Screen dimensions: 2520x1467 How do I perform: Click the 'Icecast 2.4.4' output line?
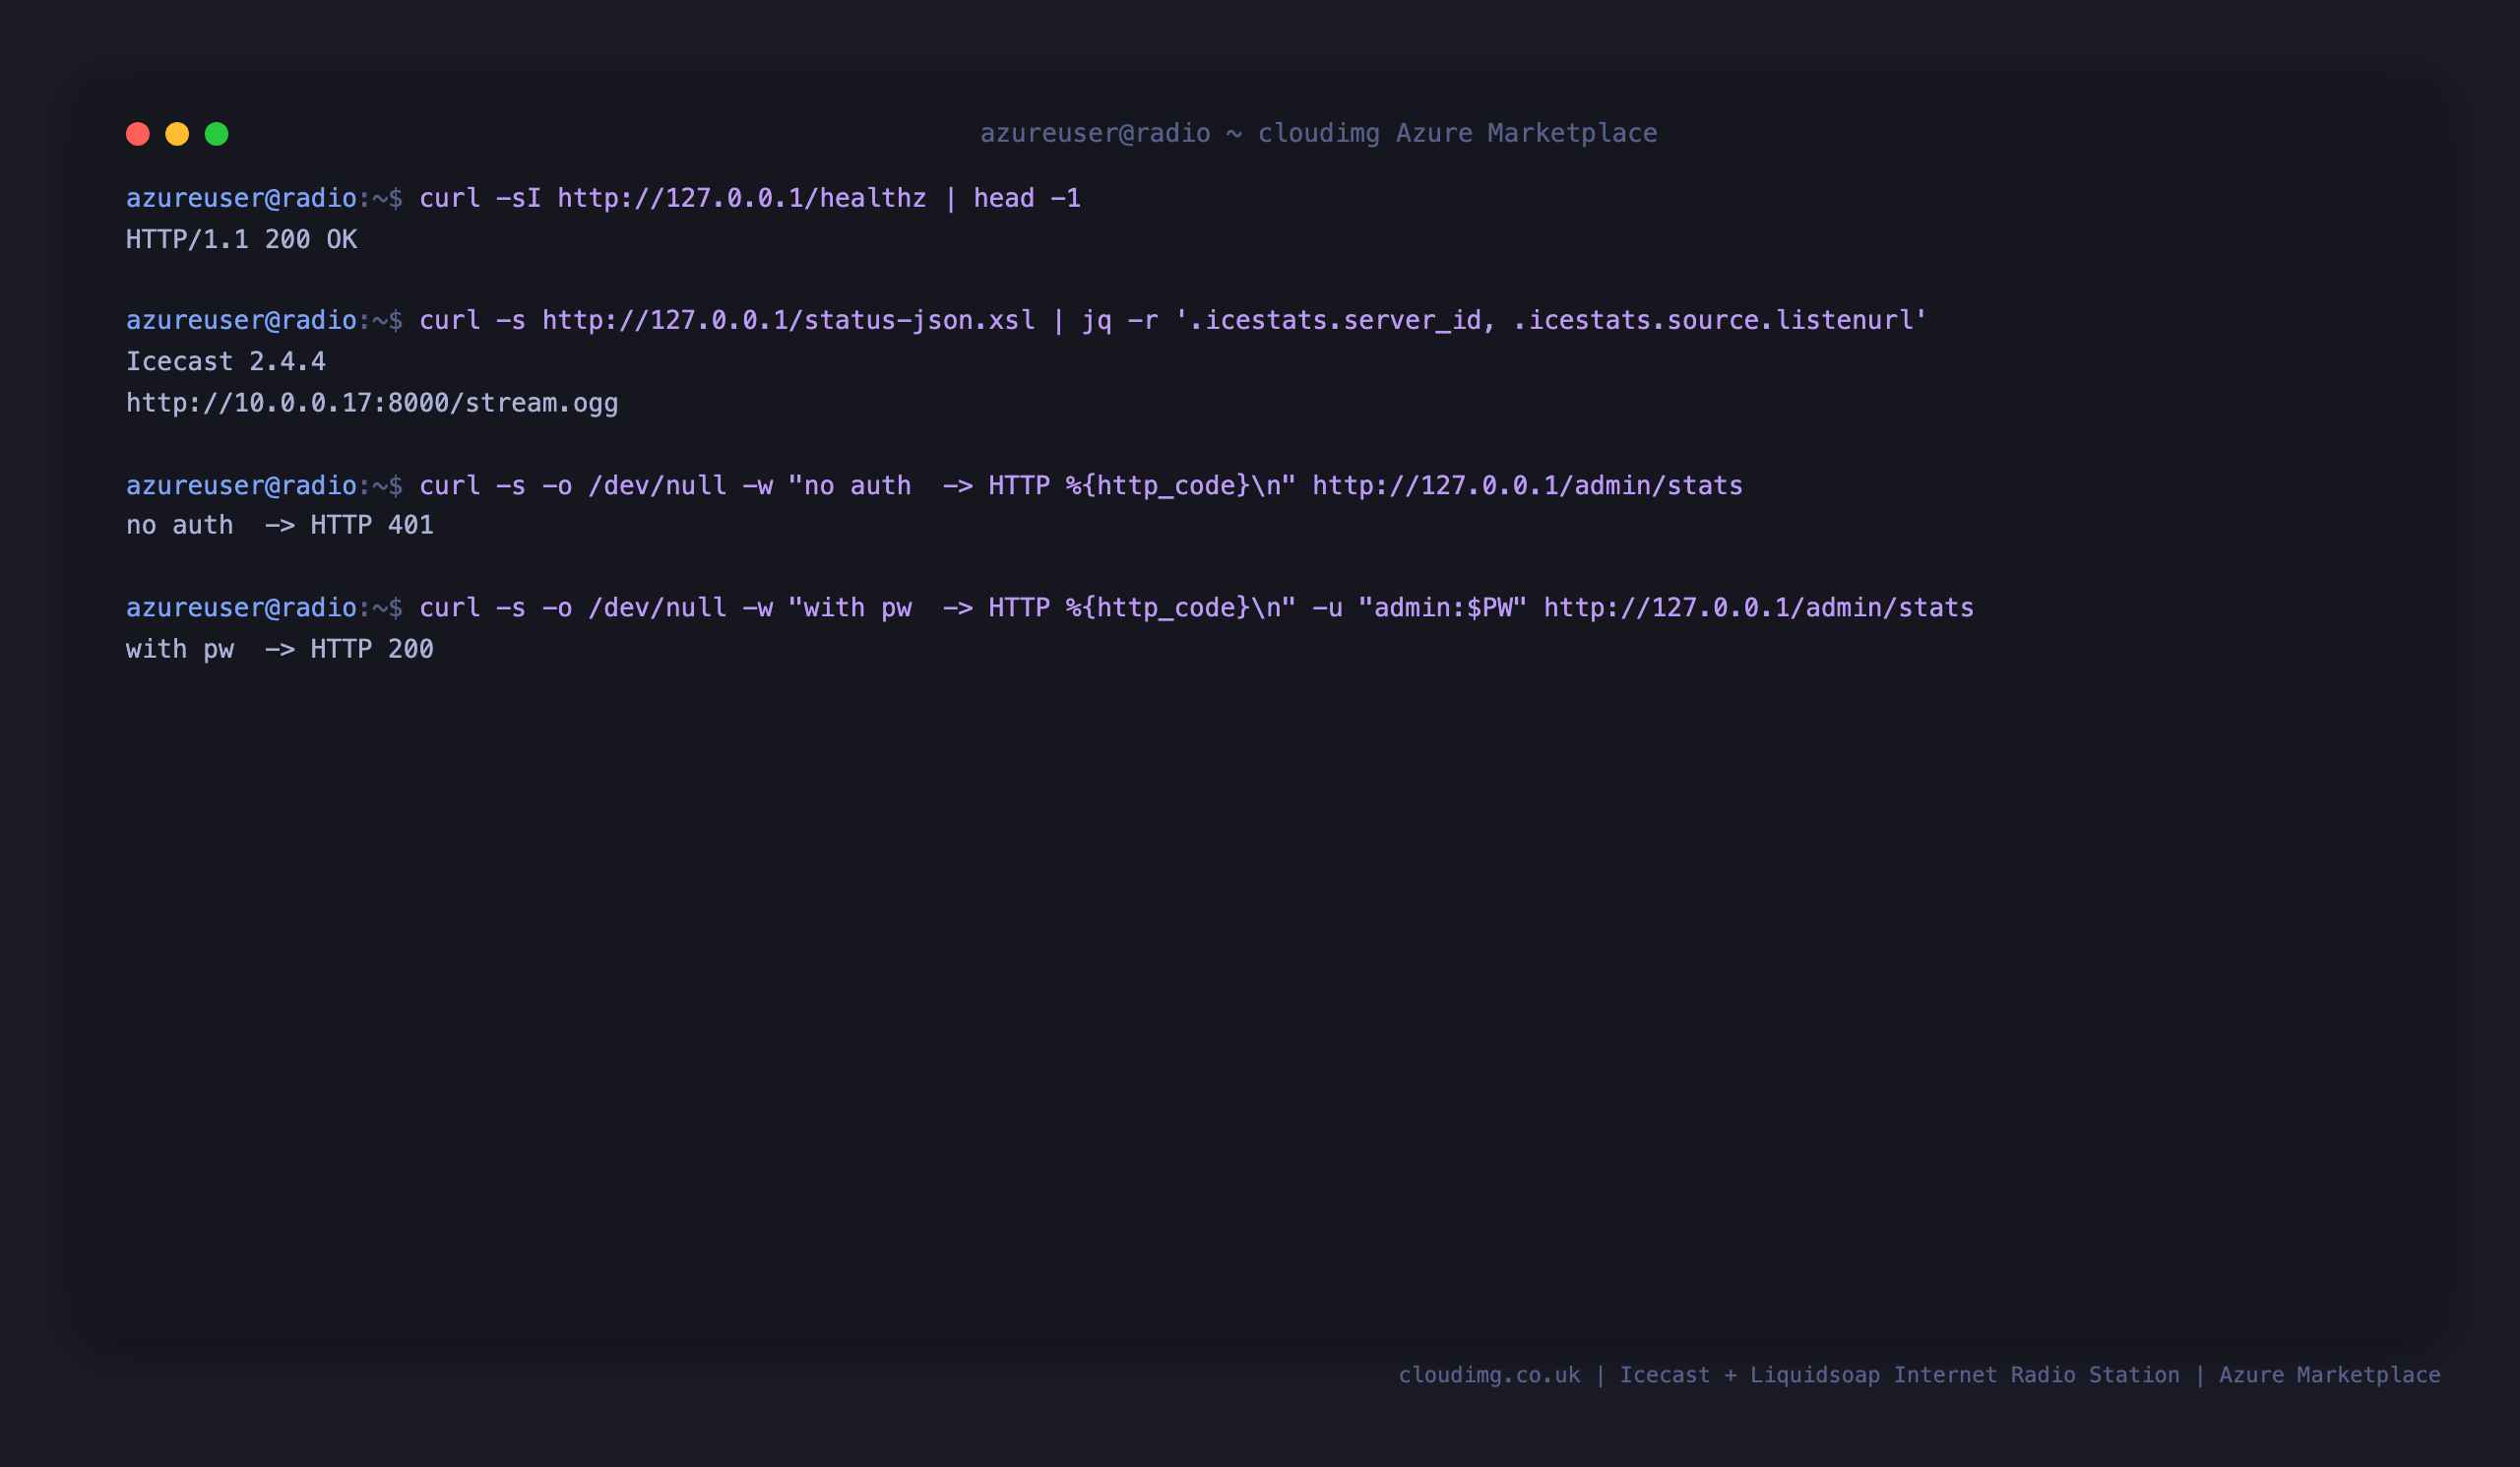(226, 361)
